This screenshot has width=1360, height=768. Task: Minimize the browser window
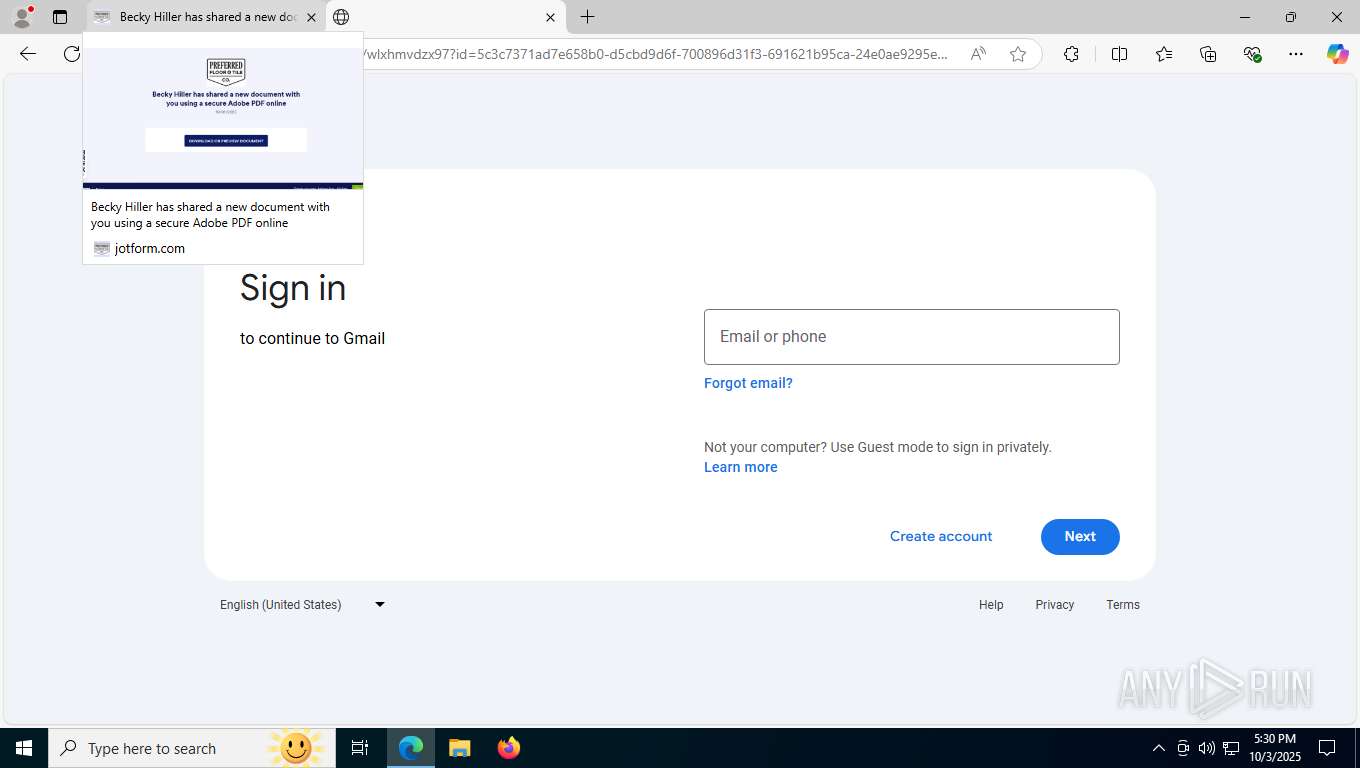click(x=1245, y=17)
